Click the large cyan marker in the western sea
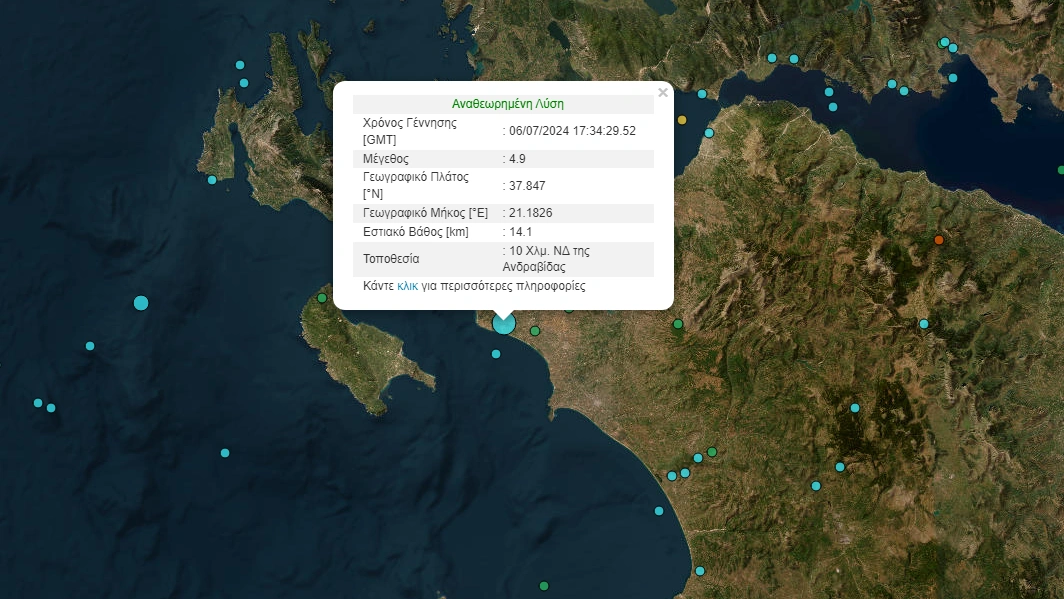The image size is (1064, 599). click(x=141, y=303)
